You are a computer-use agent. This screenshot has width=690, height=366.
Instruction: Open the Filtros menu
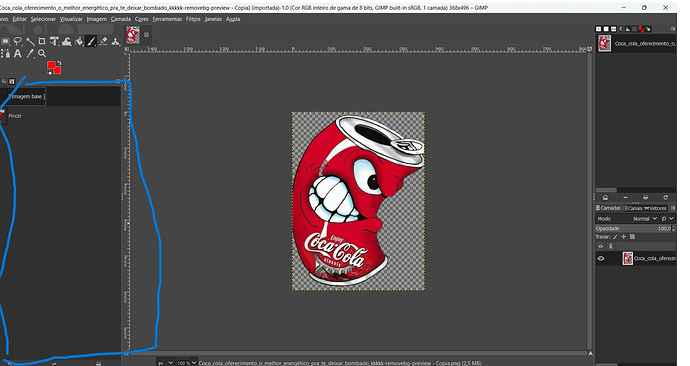(193, 19)
